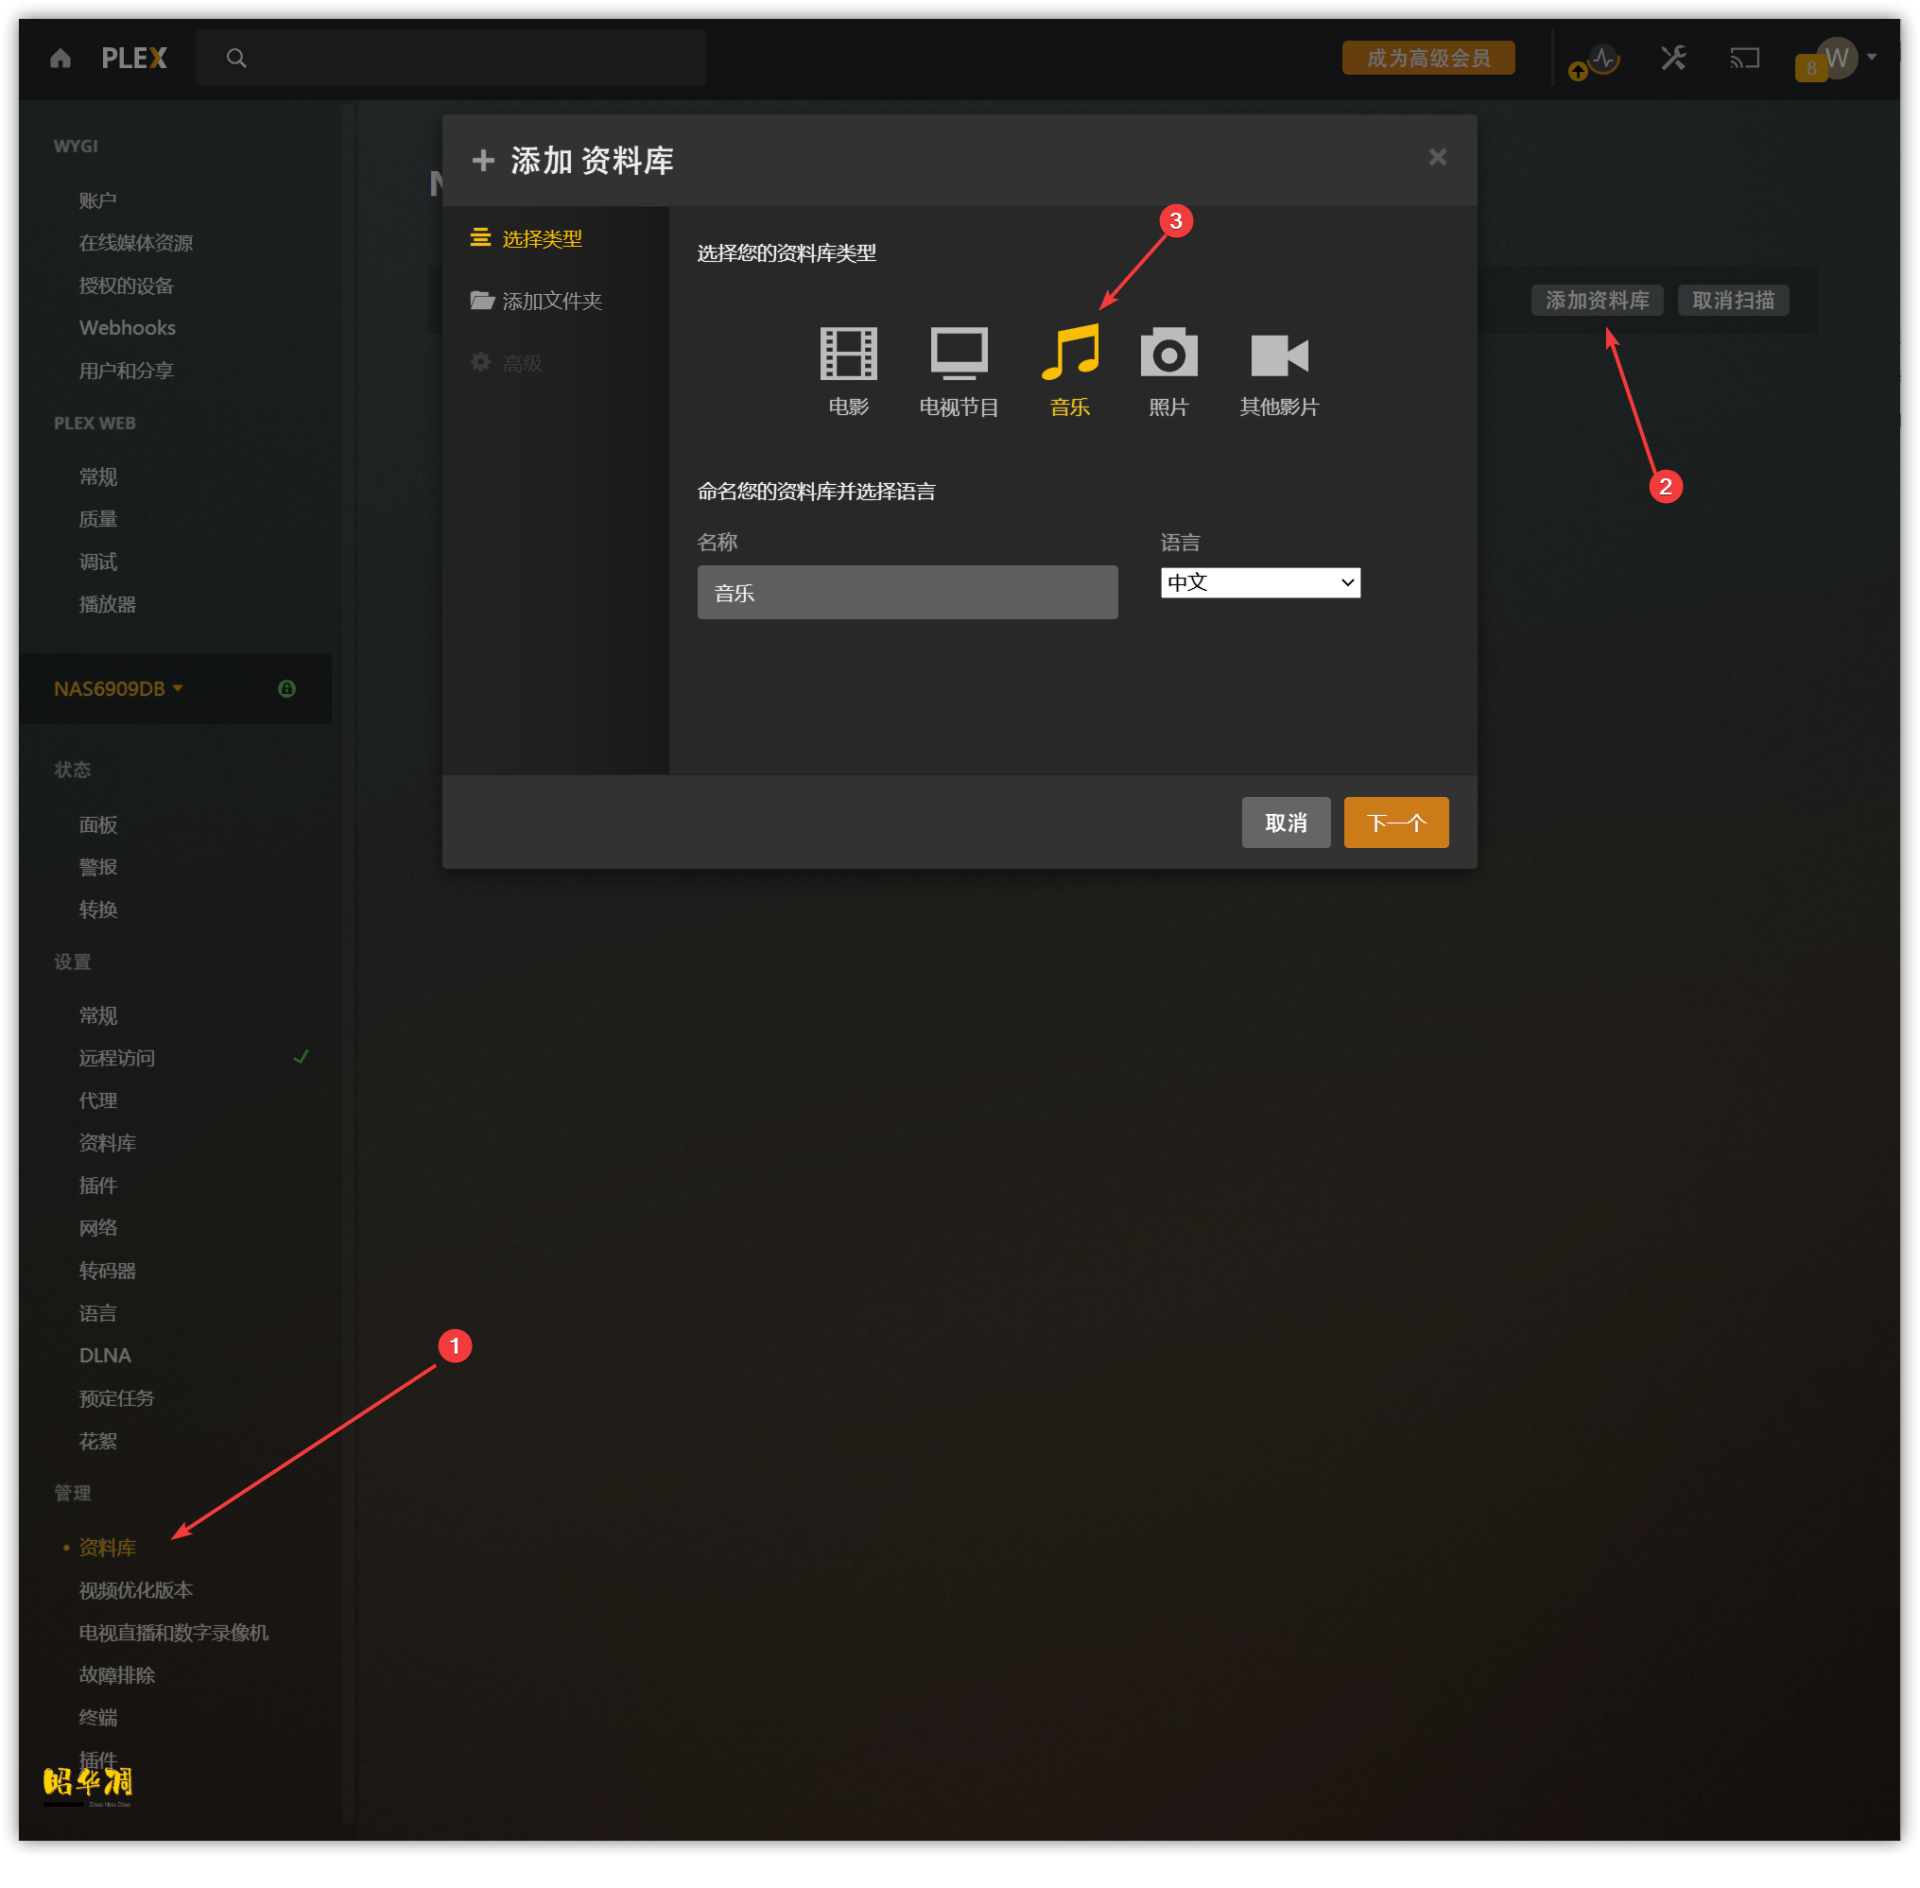Select the Music (音乐) note icon

1069,354
